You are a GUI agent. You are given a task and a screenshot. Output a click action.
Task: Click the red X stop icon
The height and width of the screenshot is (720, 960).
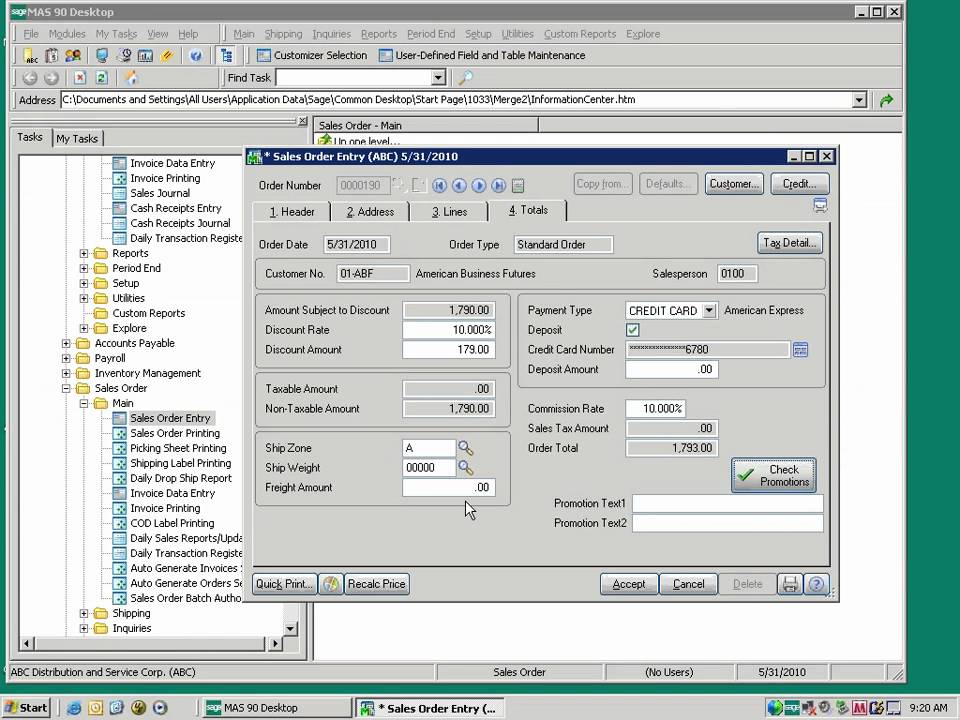tap(80, 78)
